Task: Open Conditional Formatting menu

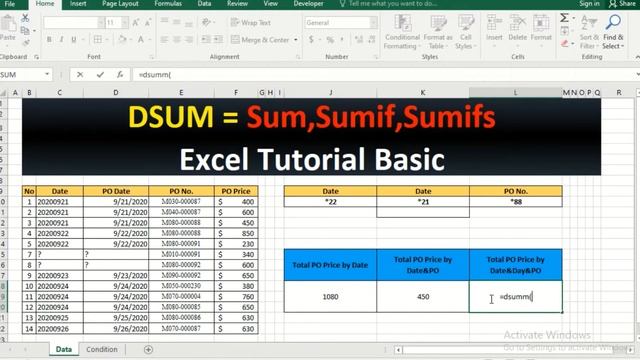Action: 402,32
